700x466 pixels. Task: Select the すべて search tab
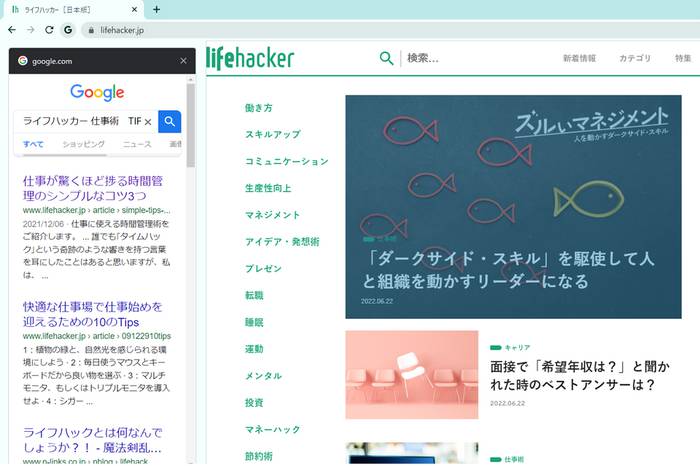[x=33, y=144]
